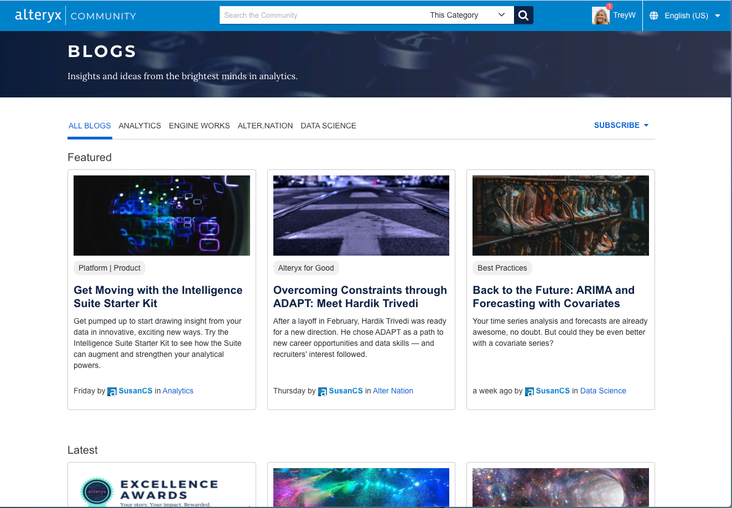732x508 pixels.
Task: Click SusanCS avatar icon in Alter Nation post
Action: point(323,391)
